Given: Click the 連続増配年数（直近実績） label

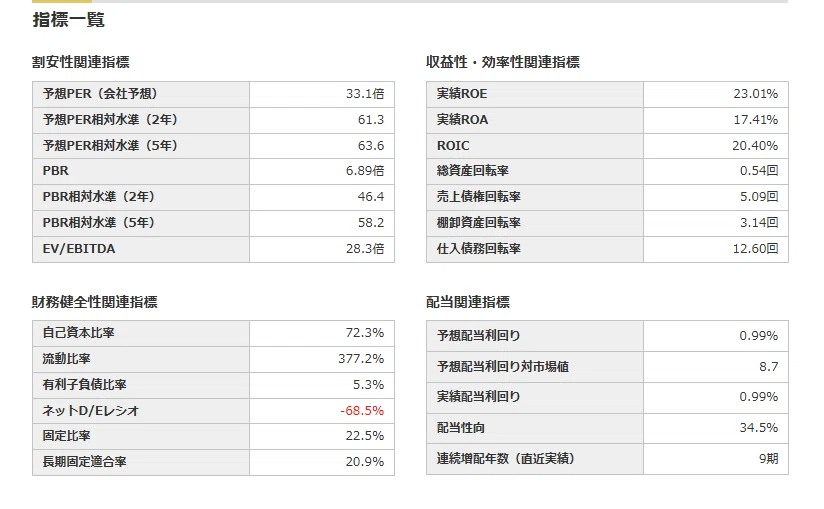Looking at the screenshot, I should coord(506,459).
